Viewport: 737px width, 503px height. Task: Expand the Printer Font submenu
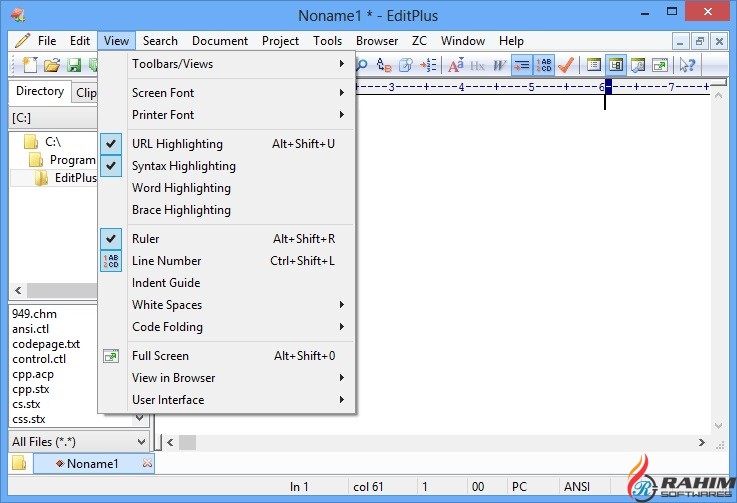click(227, 115)
